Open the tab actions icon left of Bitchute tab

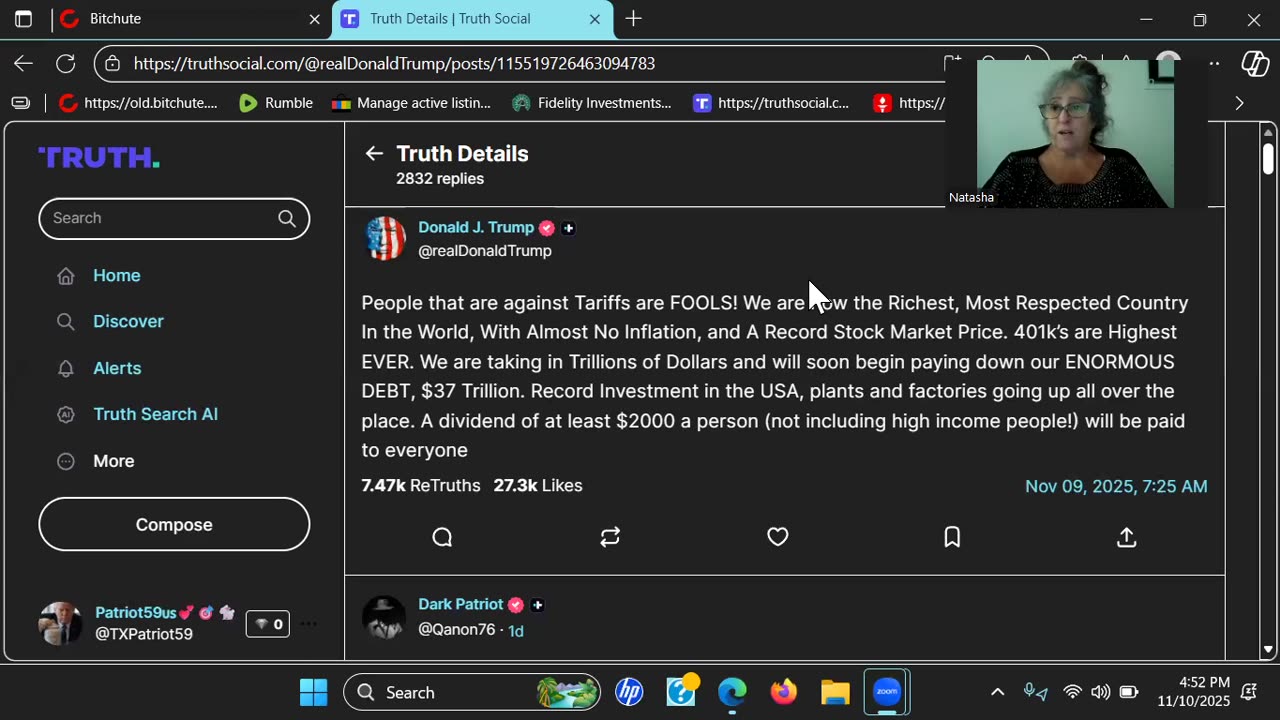23,19
